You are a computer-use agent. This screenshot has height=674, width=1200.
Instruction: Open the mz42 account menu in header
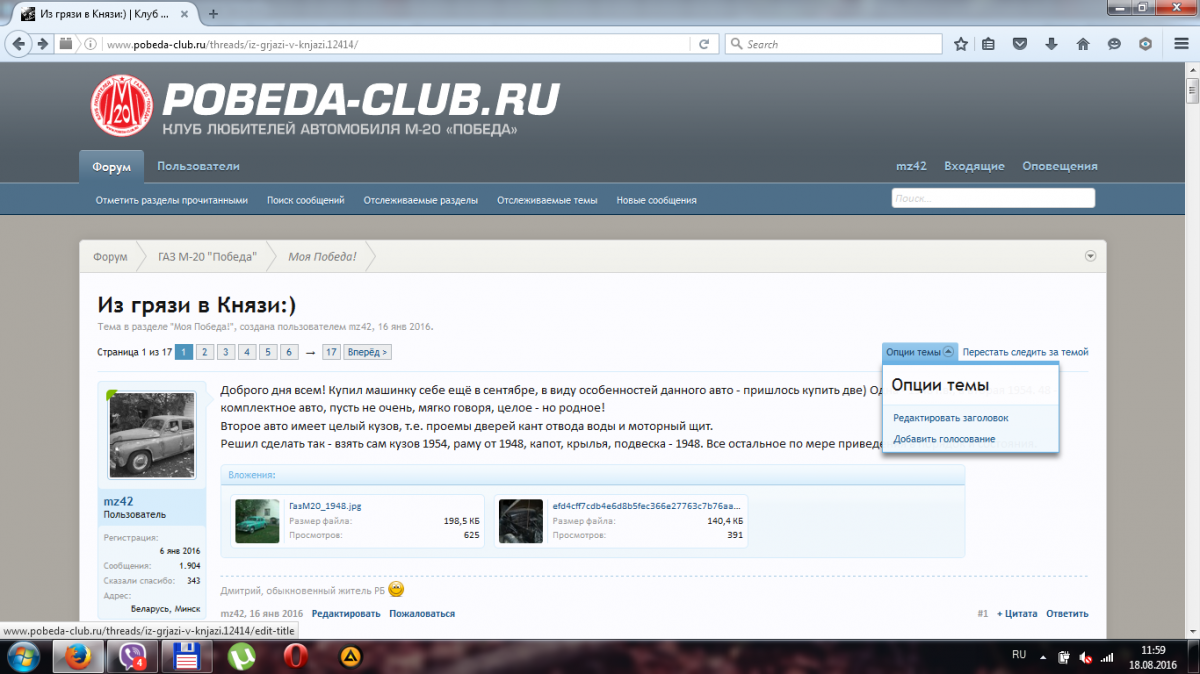(912, 166)
